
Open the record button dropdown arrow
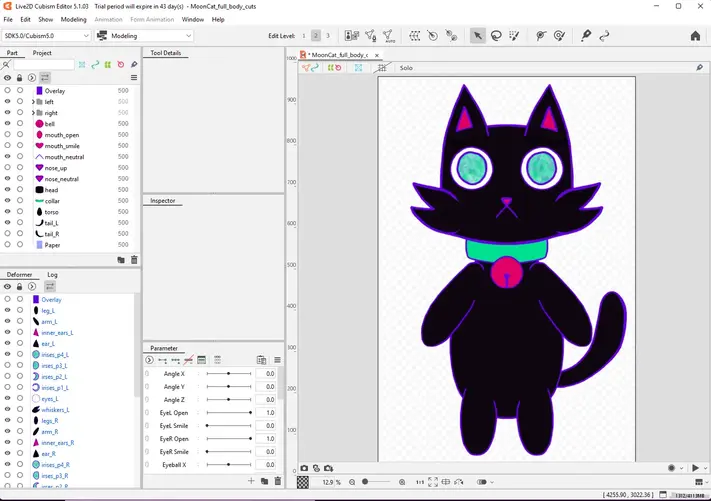tap(681, 468)
